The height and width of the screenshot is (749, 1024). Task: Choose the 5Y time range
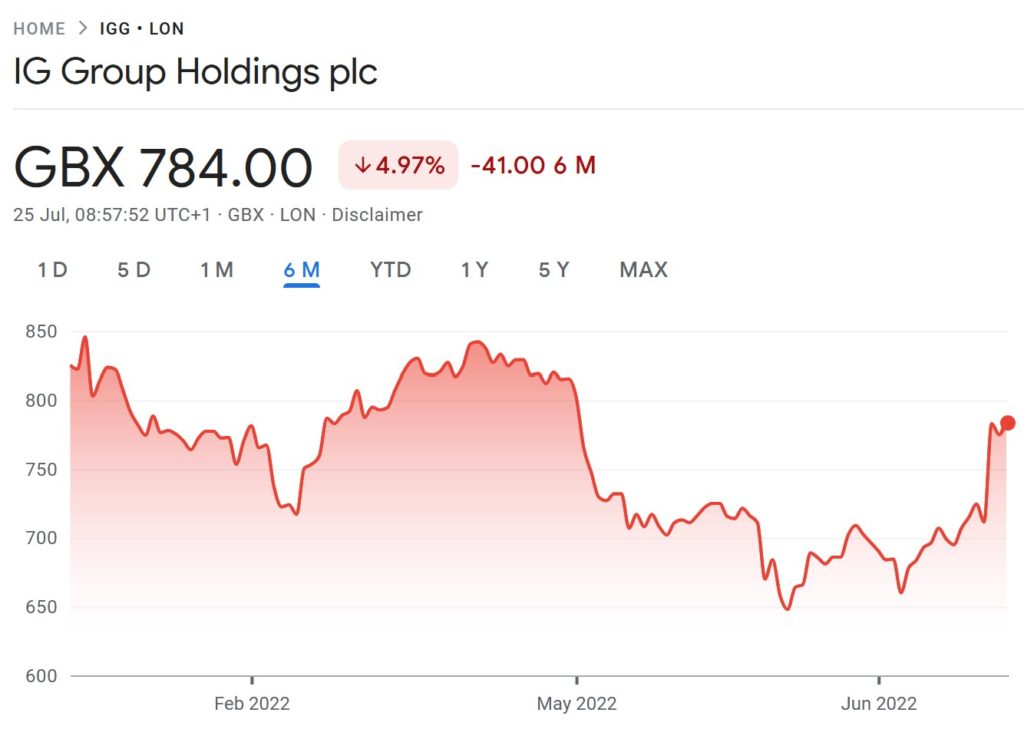(553, 270)
